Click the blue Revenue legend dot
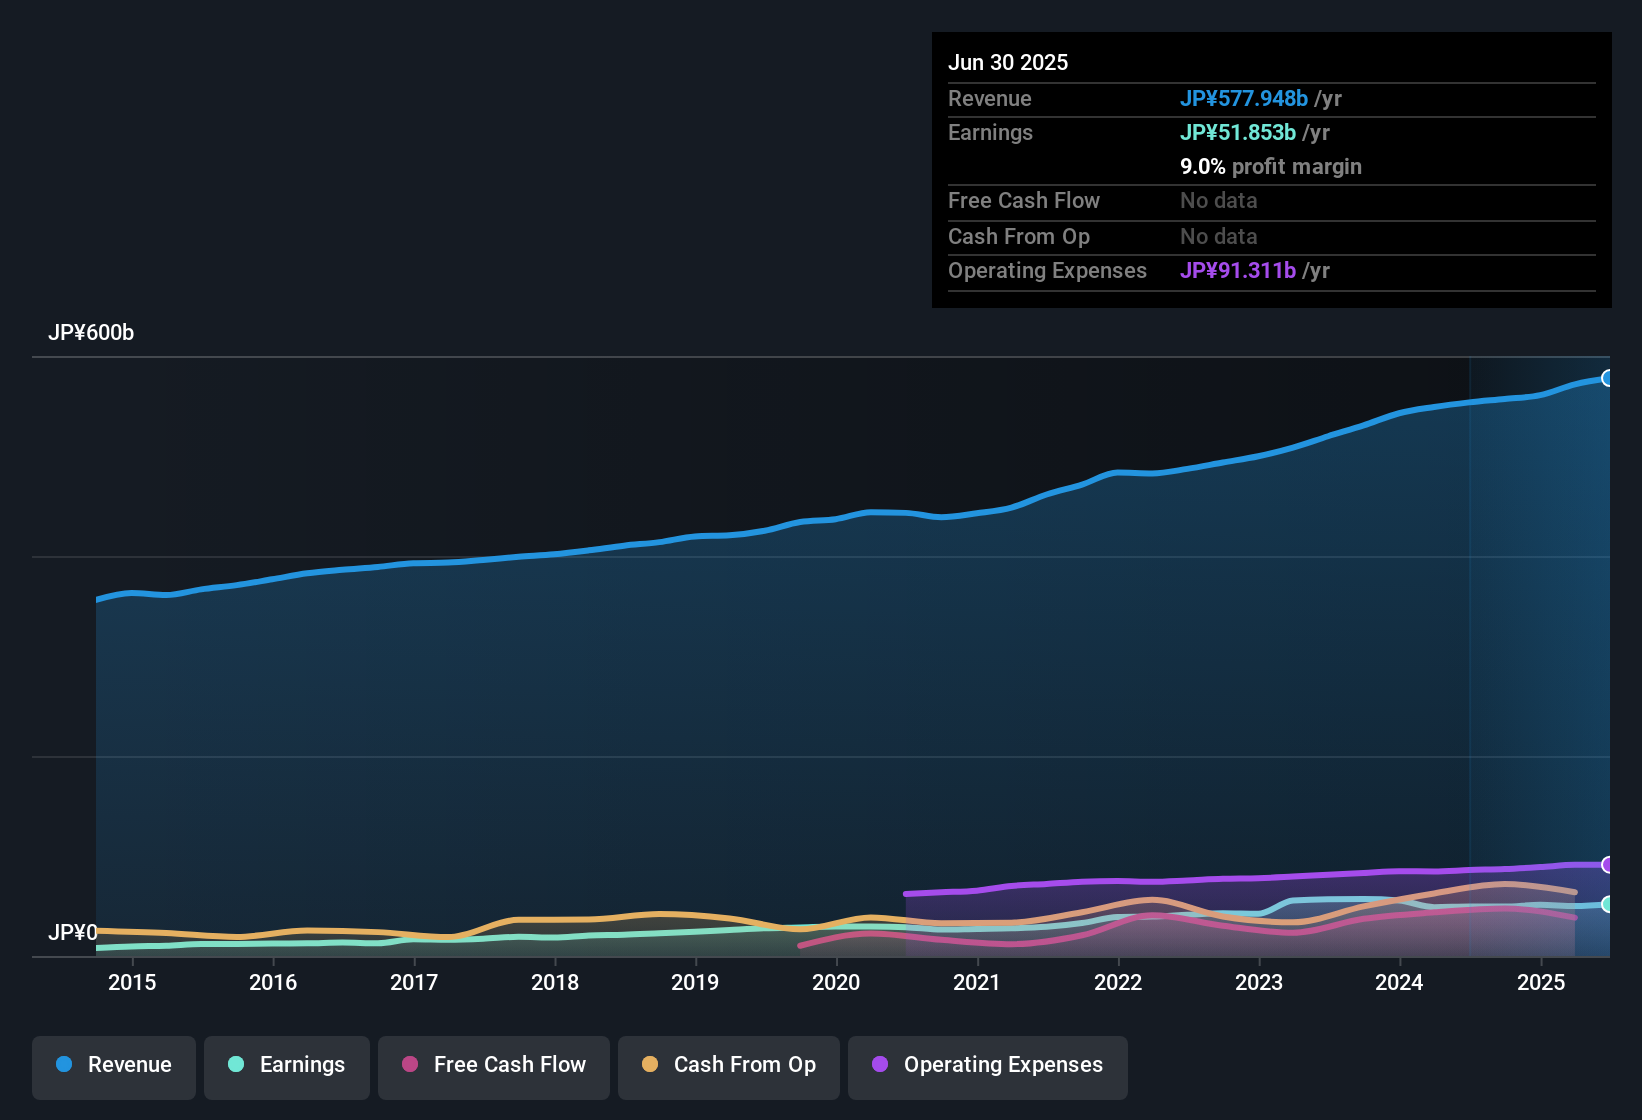This screenshot has width=1642, height=1120. tap(64, 1064)
